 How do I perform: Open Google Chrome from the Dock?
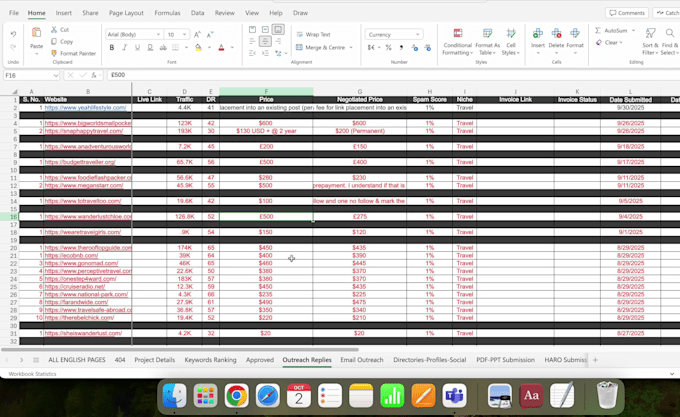(x=236, y=395)
